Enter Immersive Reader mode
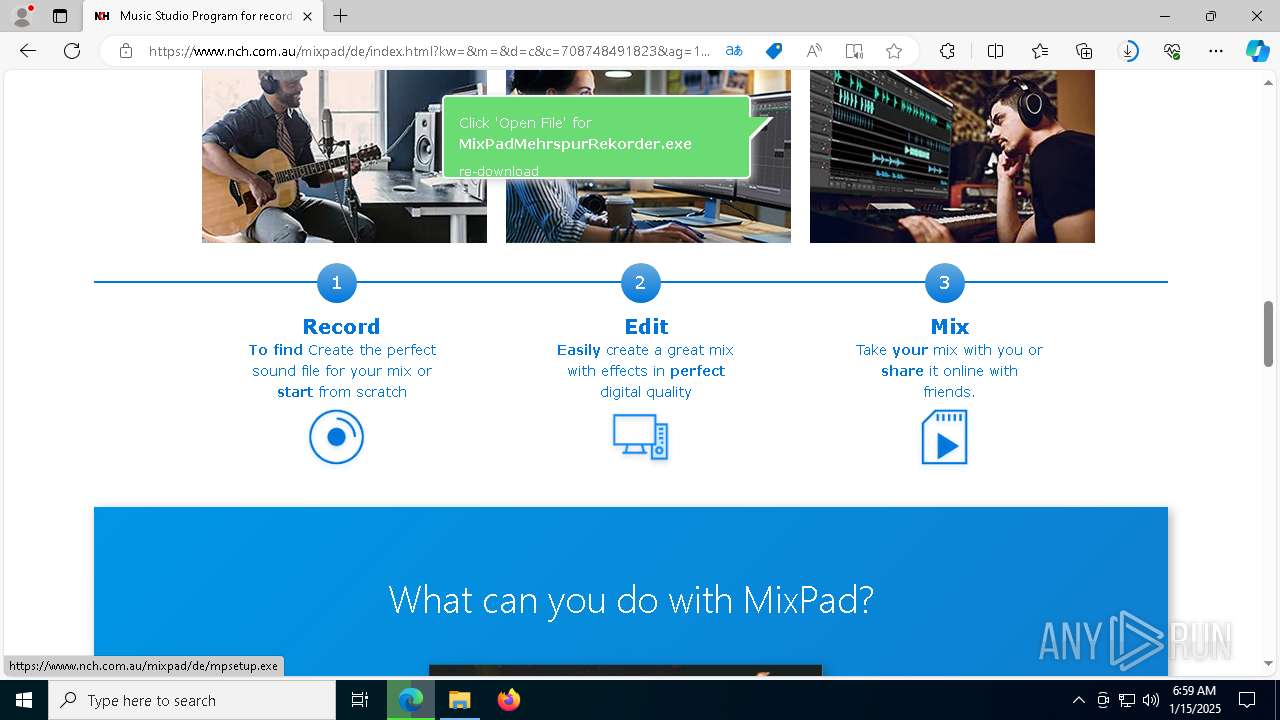 [854, 51]
